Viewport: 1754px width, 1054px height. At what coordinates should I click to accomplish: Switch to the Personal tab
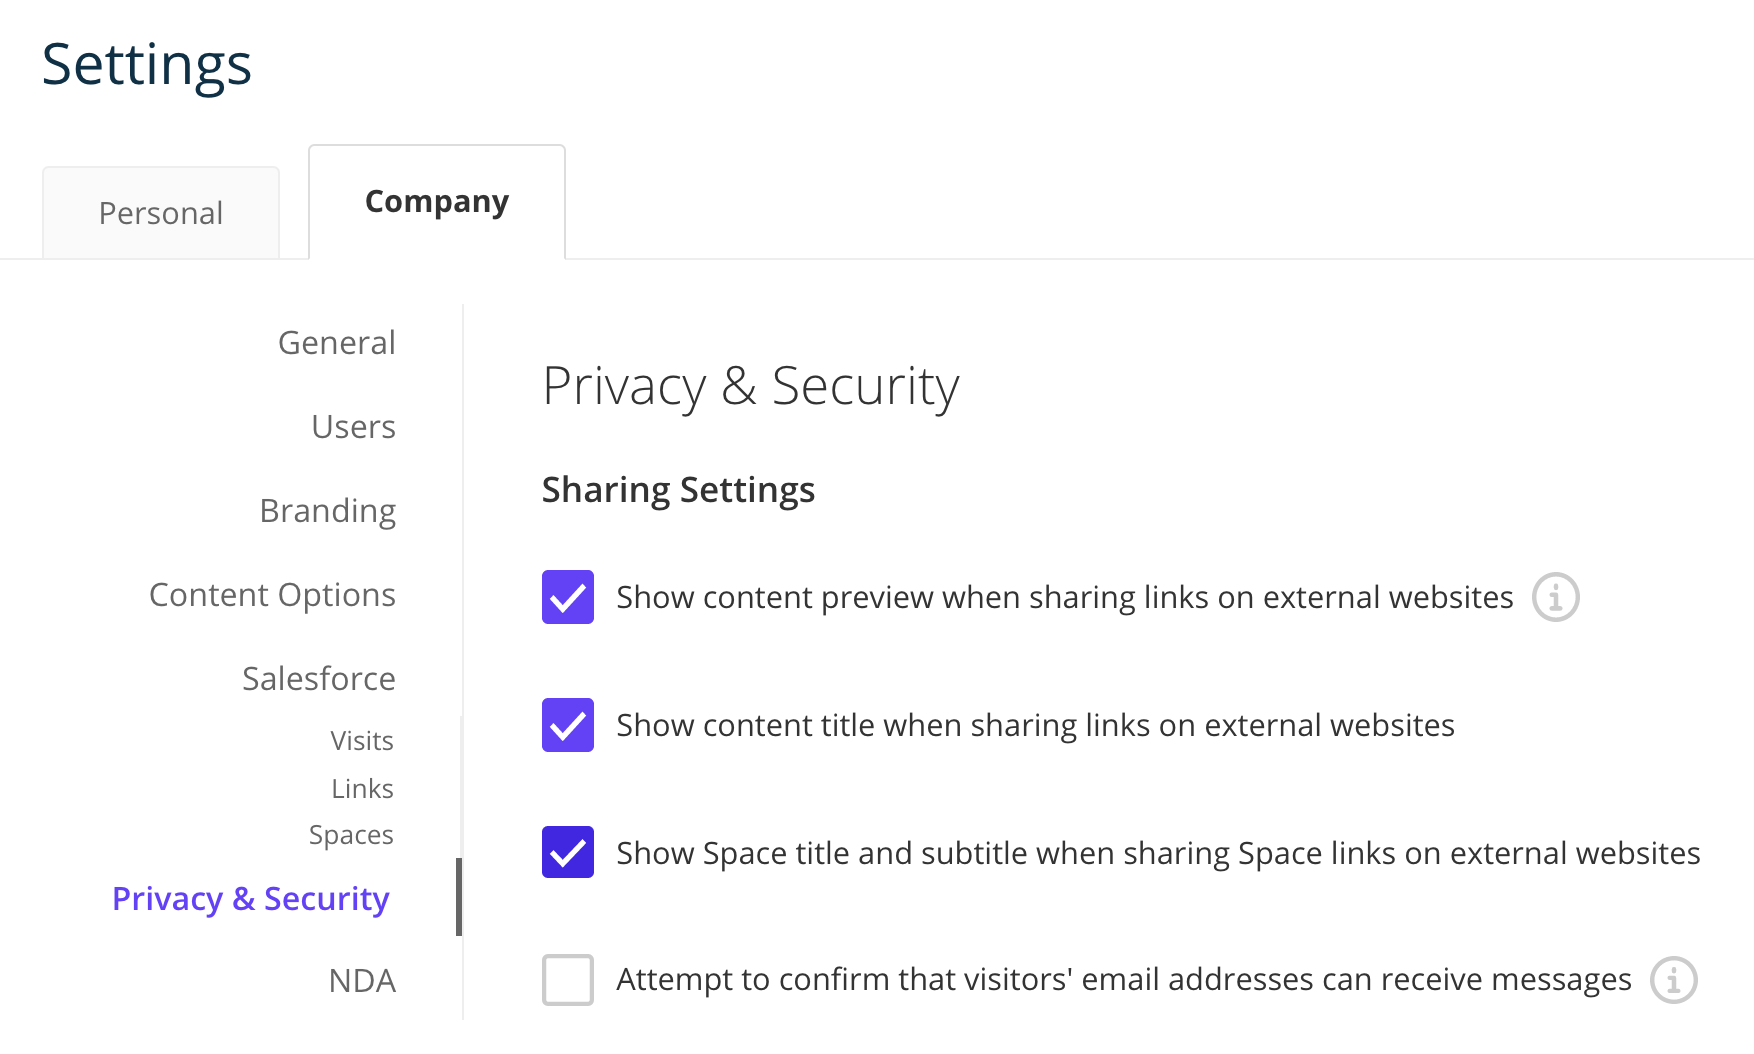pyautogui.click(x=160, y=212)
